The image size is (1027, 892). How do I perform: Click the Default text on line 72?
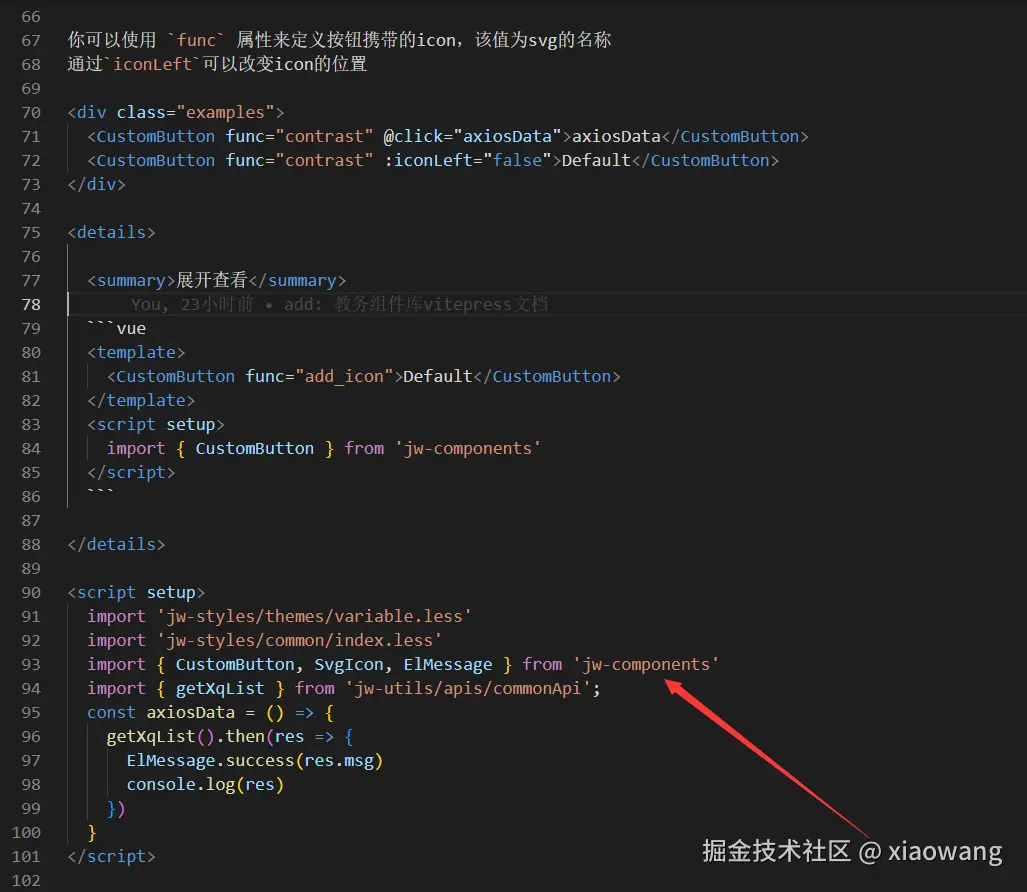pyautogui.click(x=596, y=161)
